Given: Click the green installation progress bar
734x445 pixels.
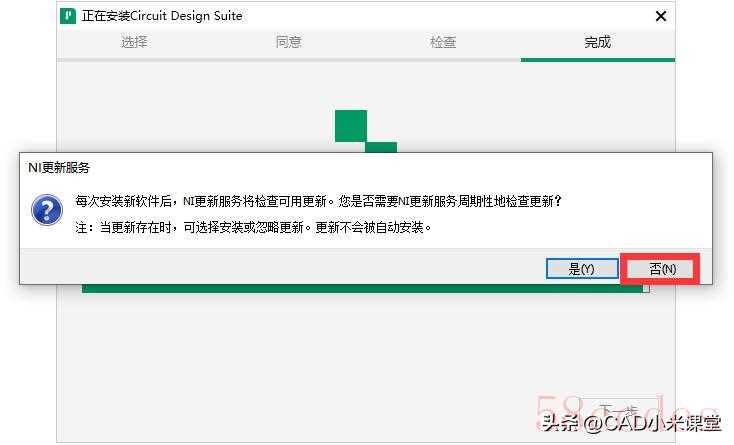Looking at the screenshot, I should coord(365,288).
